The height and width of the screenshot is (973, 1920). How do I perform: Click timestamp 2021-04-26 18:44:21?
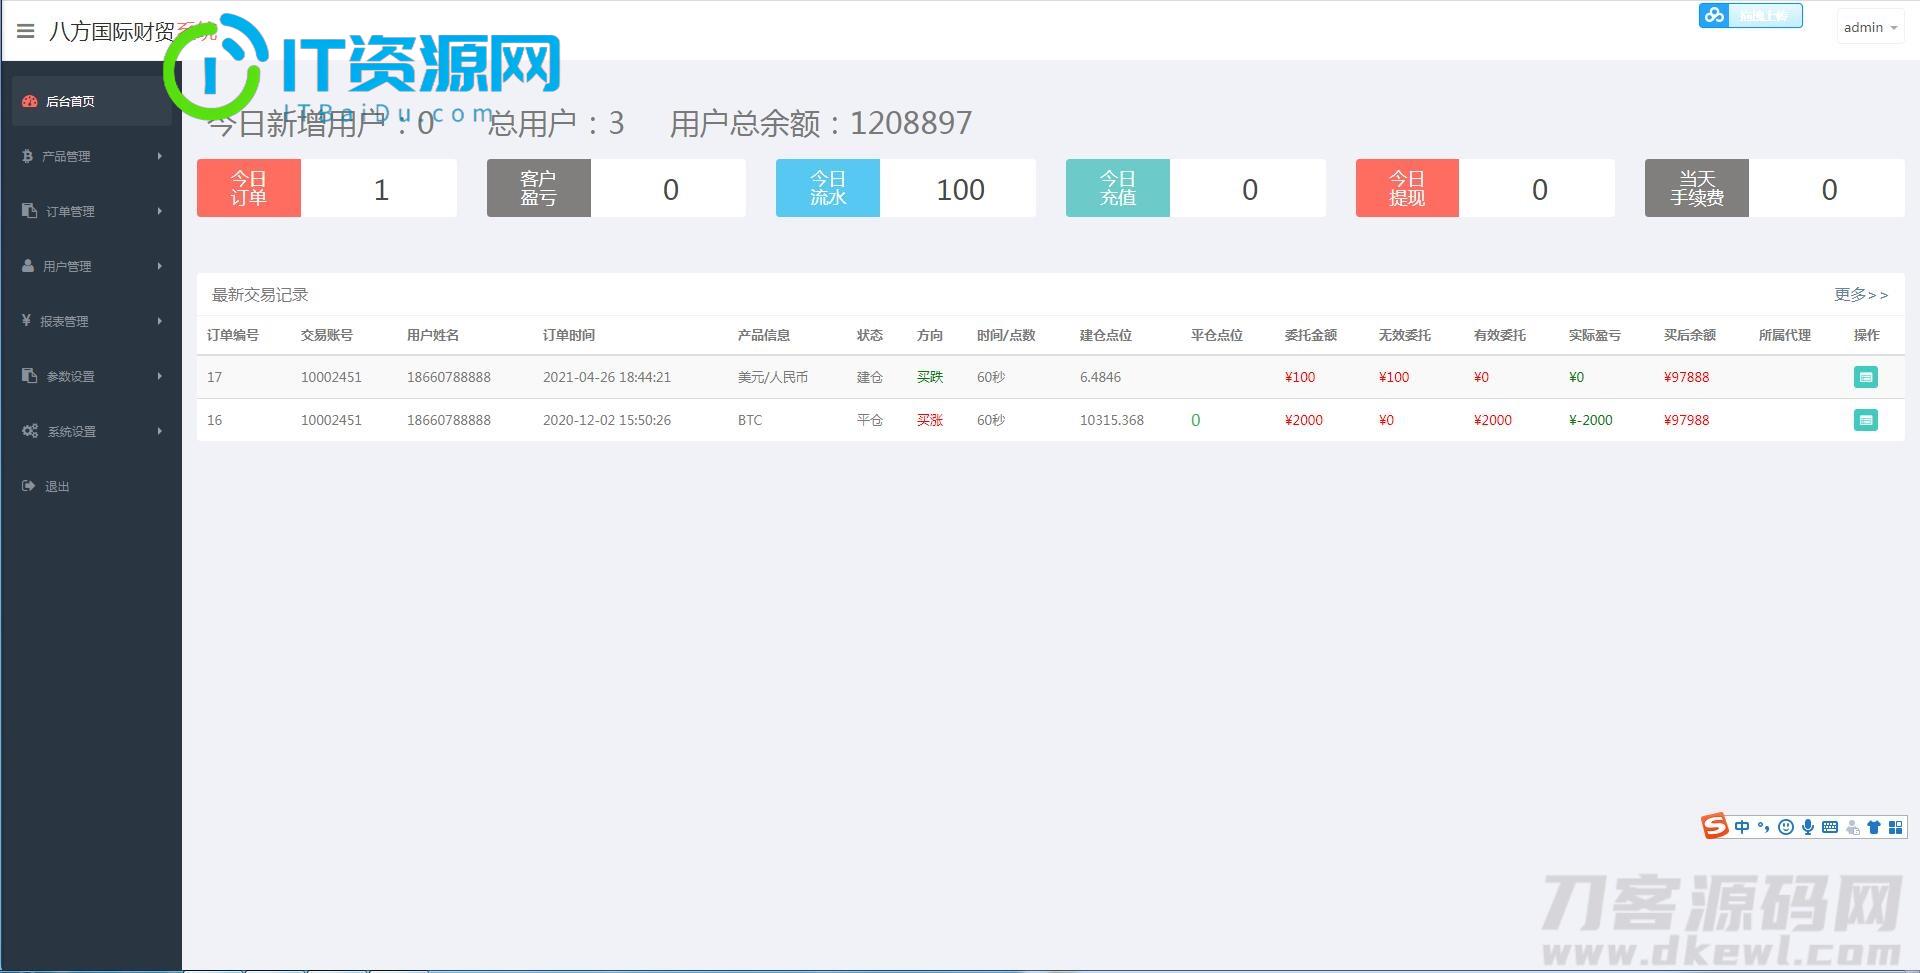tap(607, 377)
